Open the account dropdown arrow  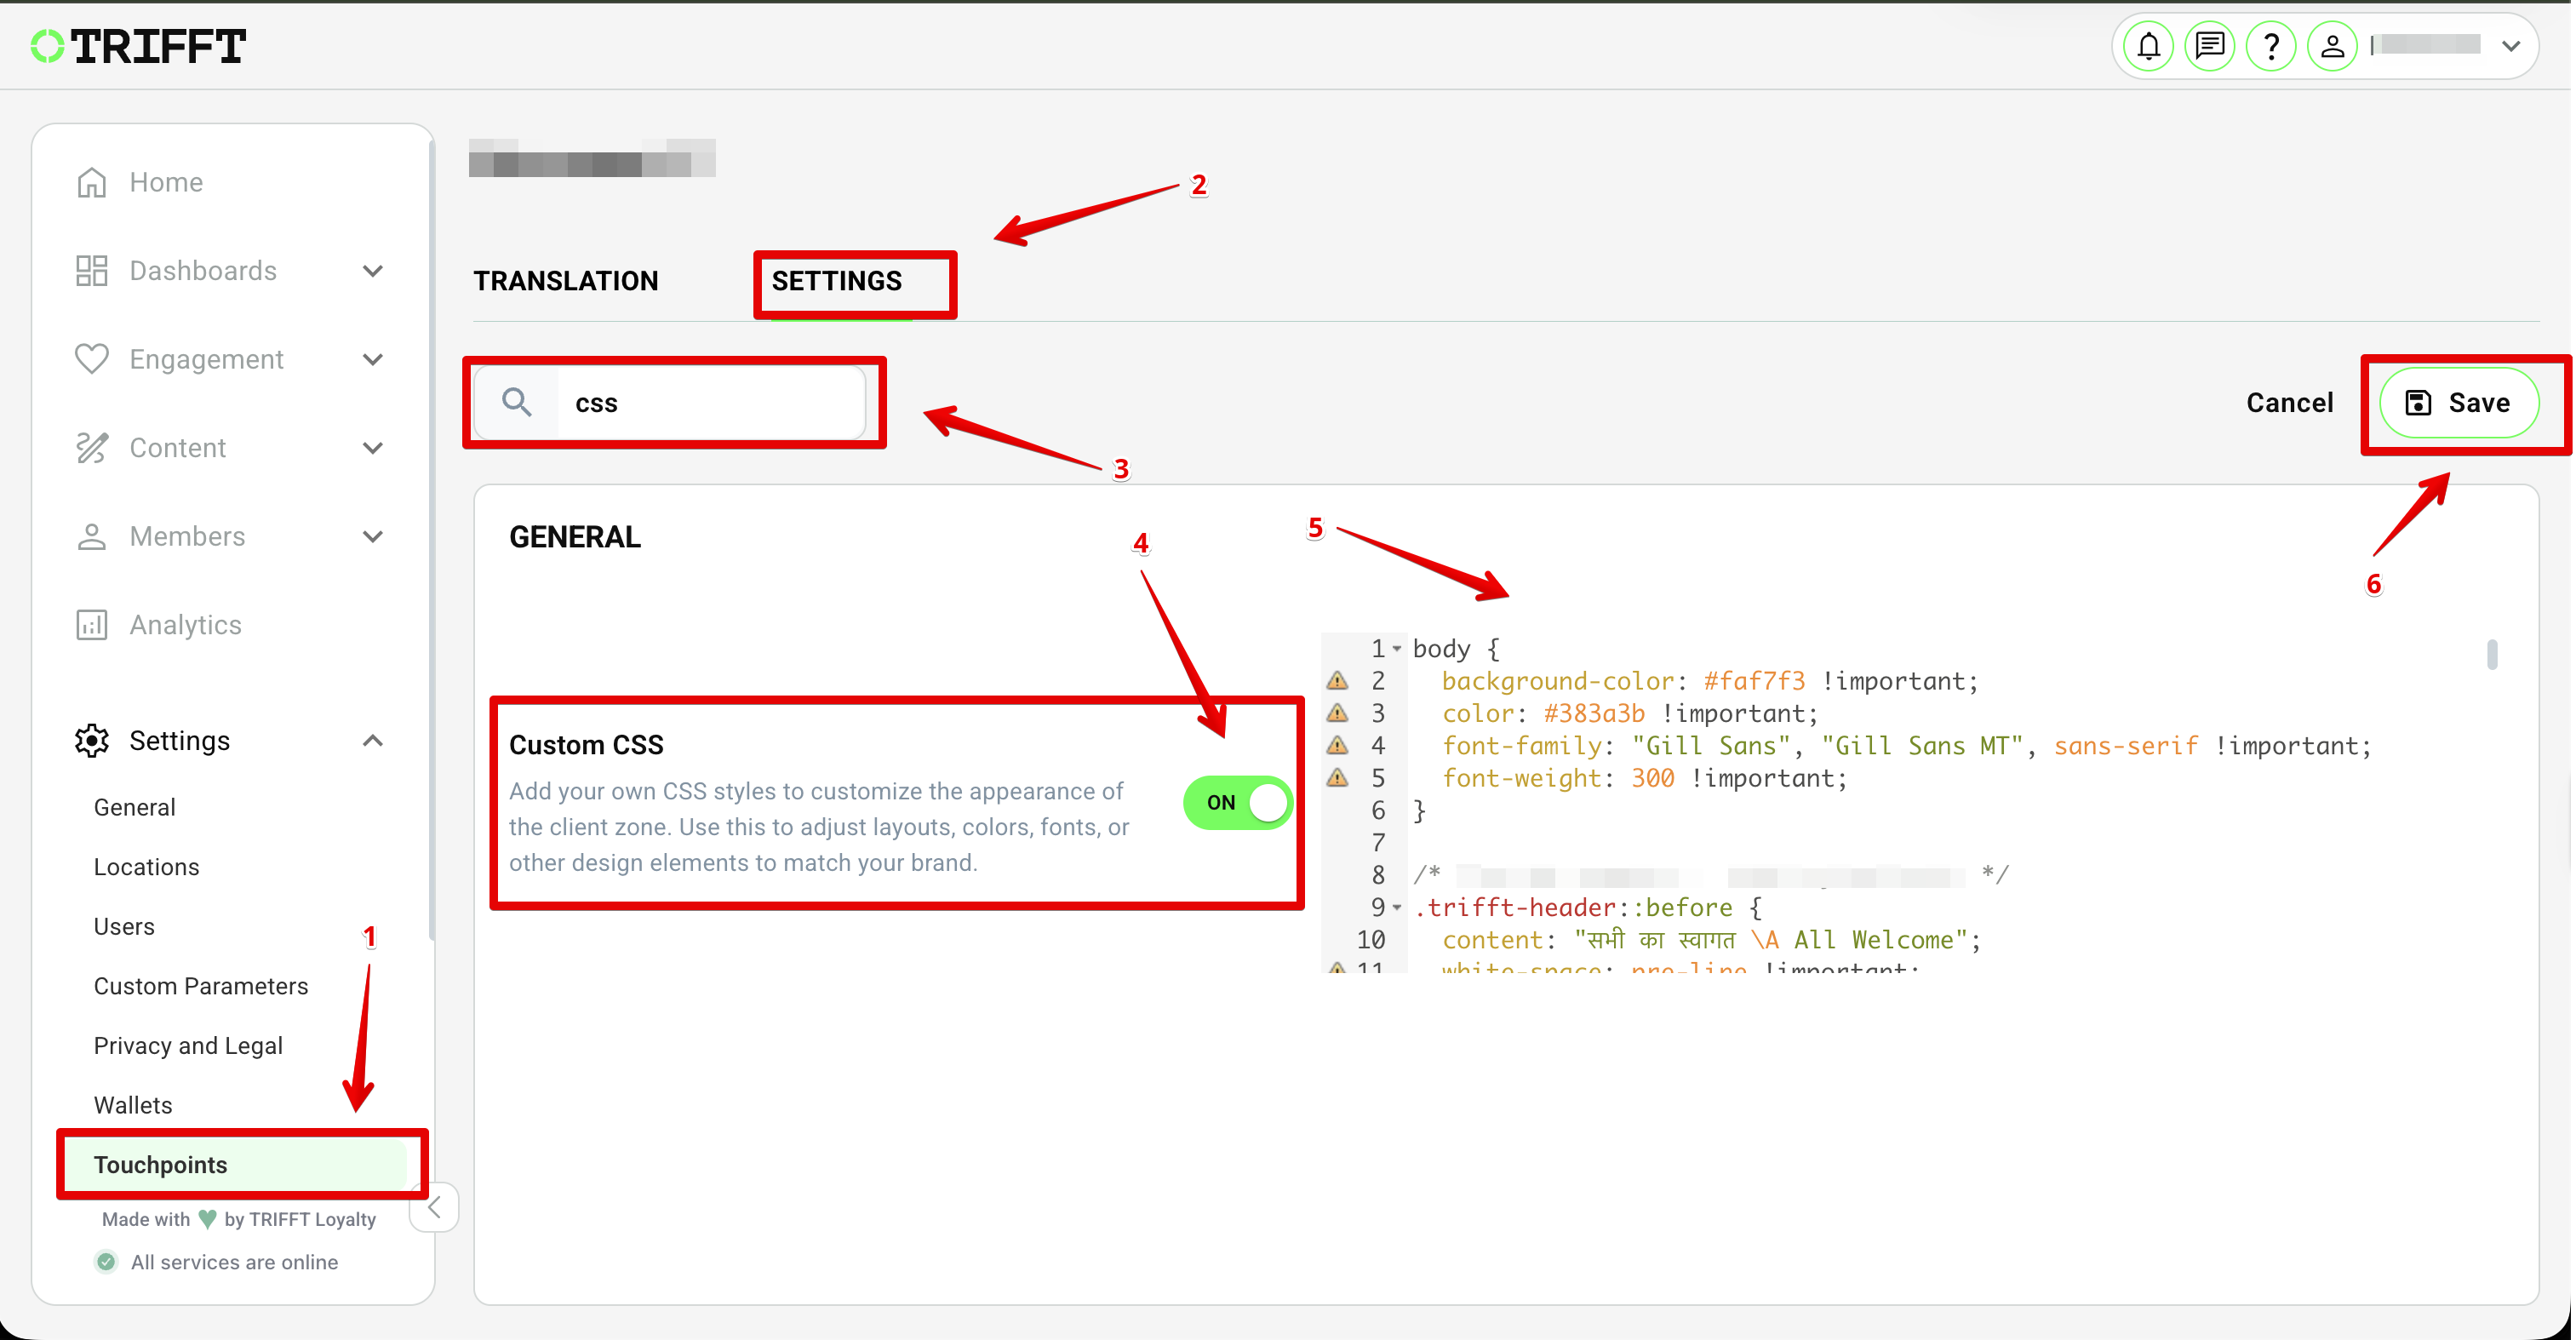pyautogui.click(x=2510, y=46)
